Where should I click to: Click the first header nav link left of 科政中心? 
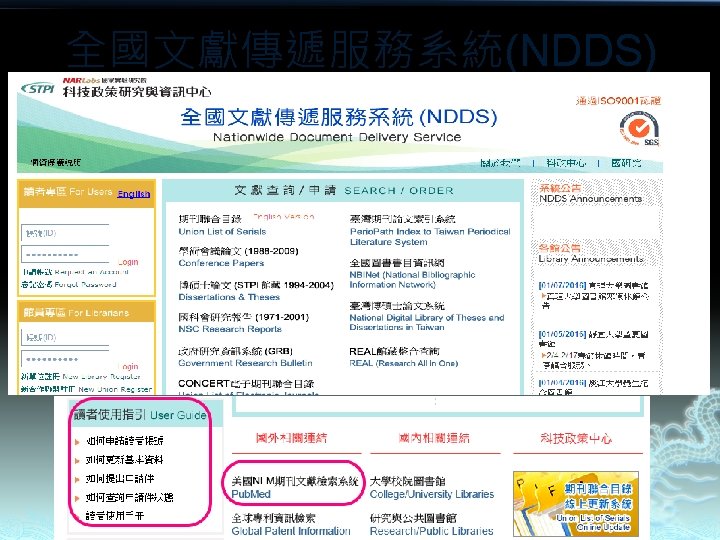pyautogui.click(x=500, y=163)
